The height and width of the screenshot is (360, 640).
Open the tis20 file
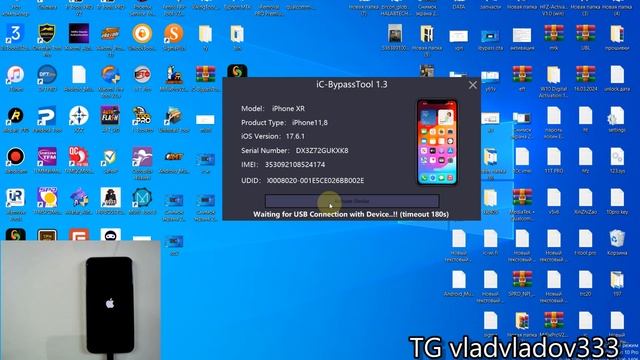coord(585,280)
